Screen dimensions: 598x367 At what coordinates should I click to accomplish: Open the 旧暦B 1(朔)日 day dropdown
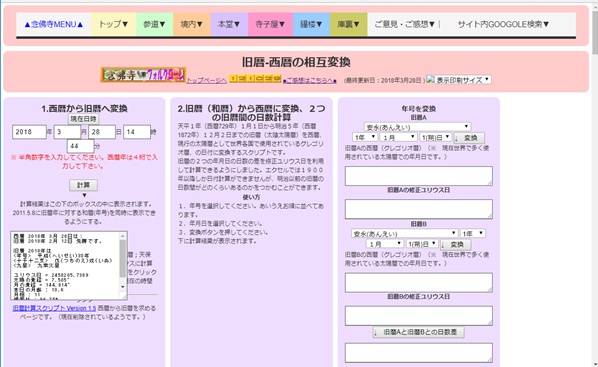422,244
